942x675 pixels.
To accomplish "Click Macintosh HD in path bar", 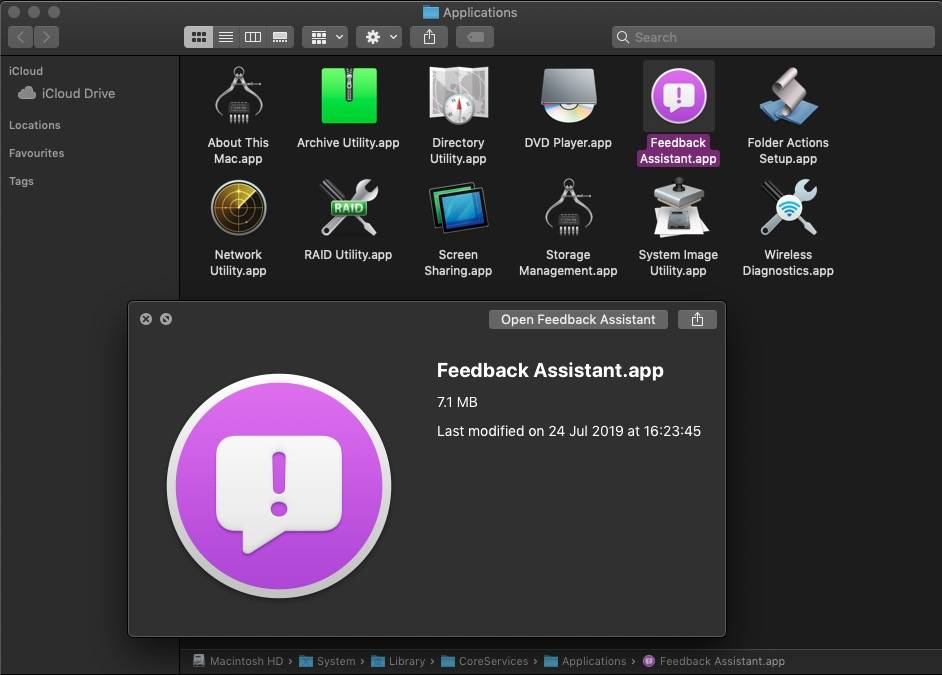I will 238,661.
